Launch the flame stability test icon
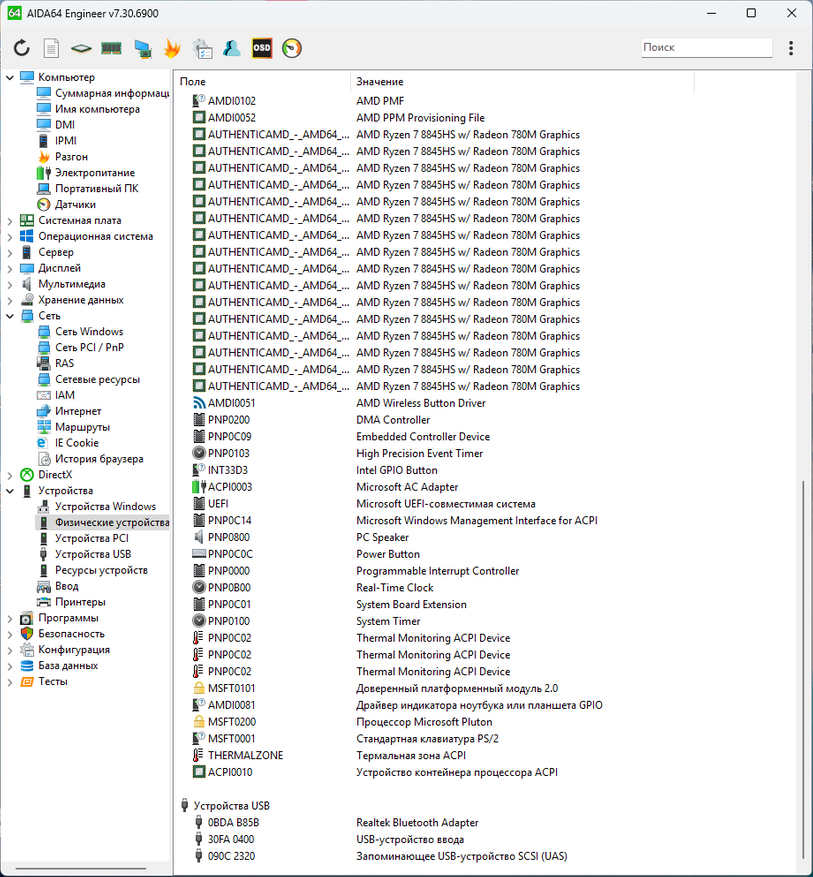 click(172, 48)
